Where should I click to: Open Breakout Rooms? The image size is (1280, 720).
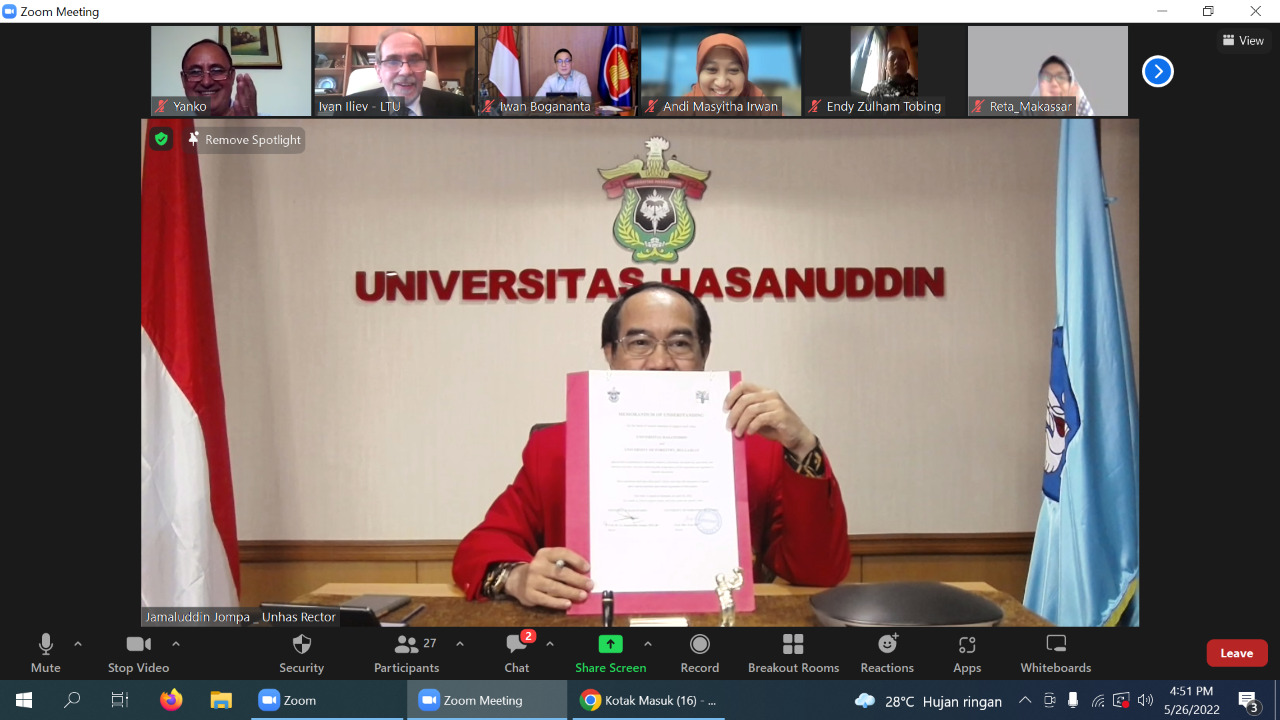click(793, 652)
